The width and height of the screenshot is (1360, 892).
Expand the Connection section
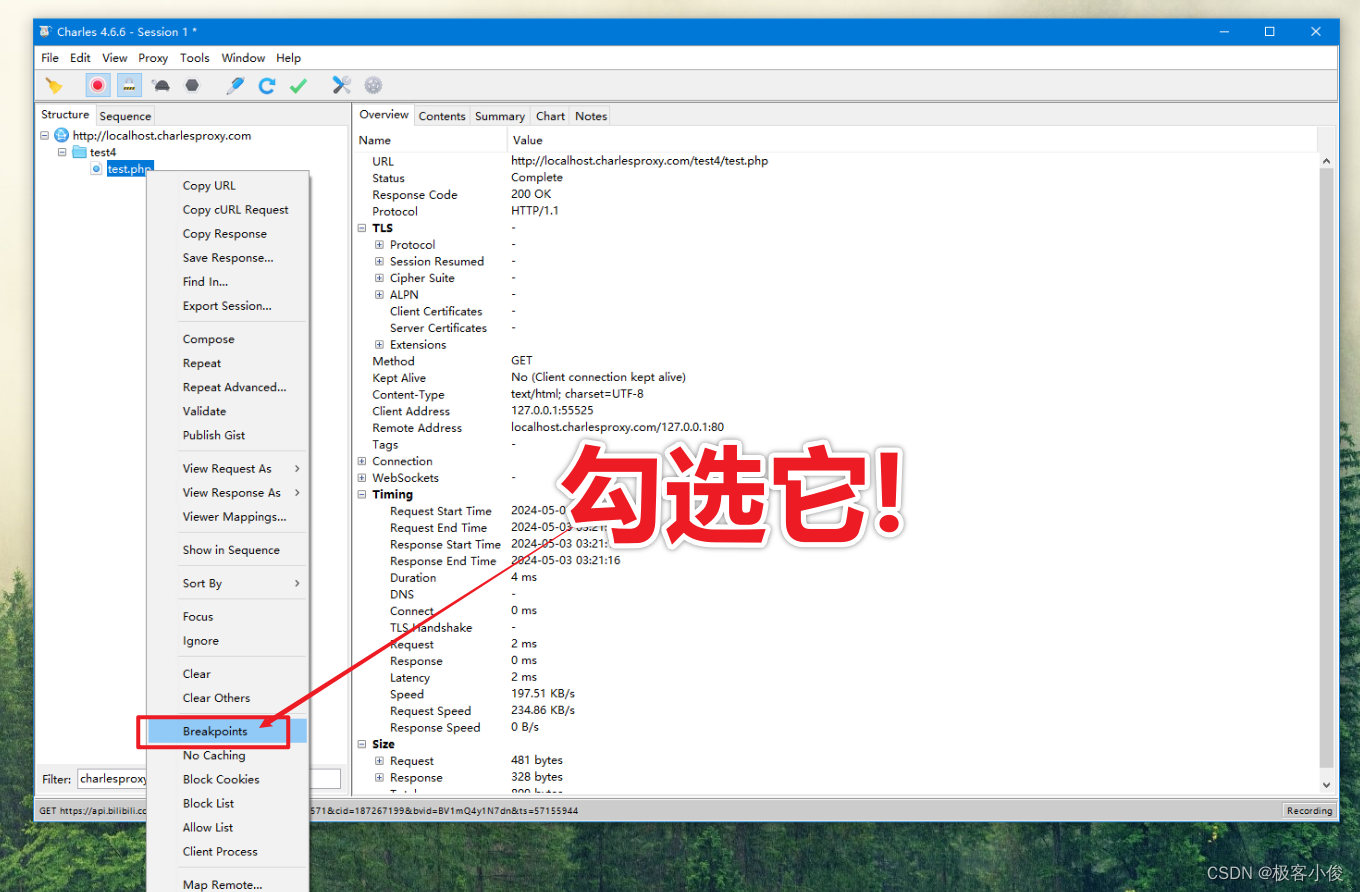coord(362,461)
